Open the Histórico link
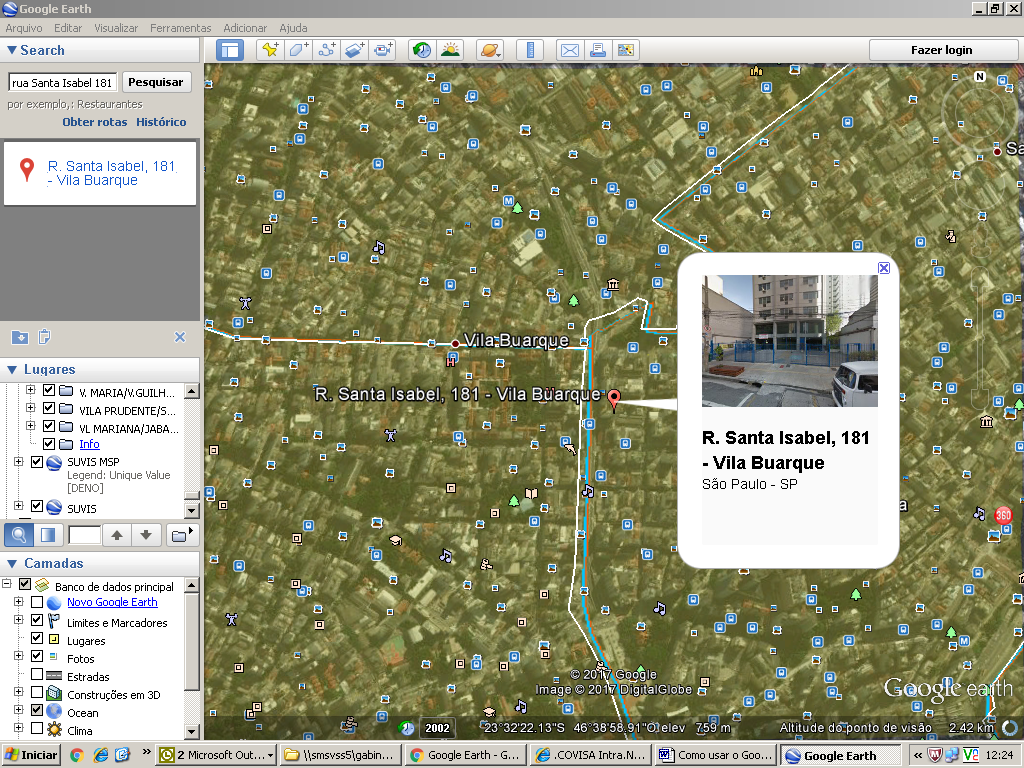The height and width of the screenshot is (768, 1024). [161, 122]
